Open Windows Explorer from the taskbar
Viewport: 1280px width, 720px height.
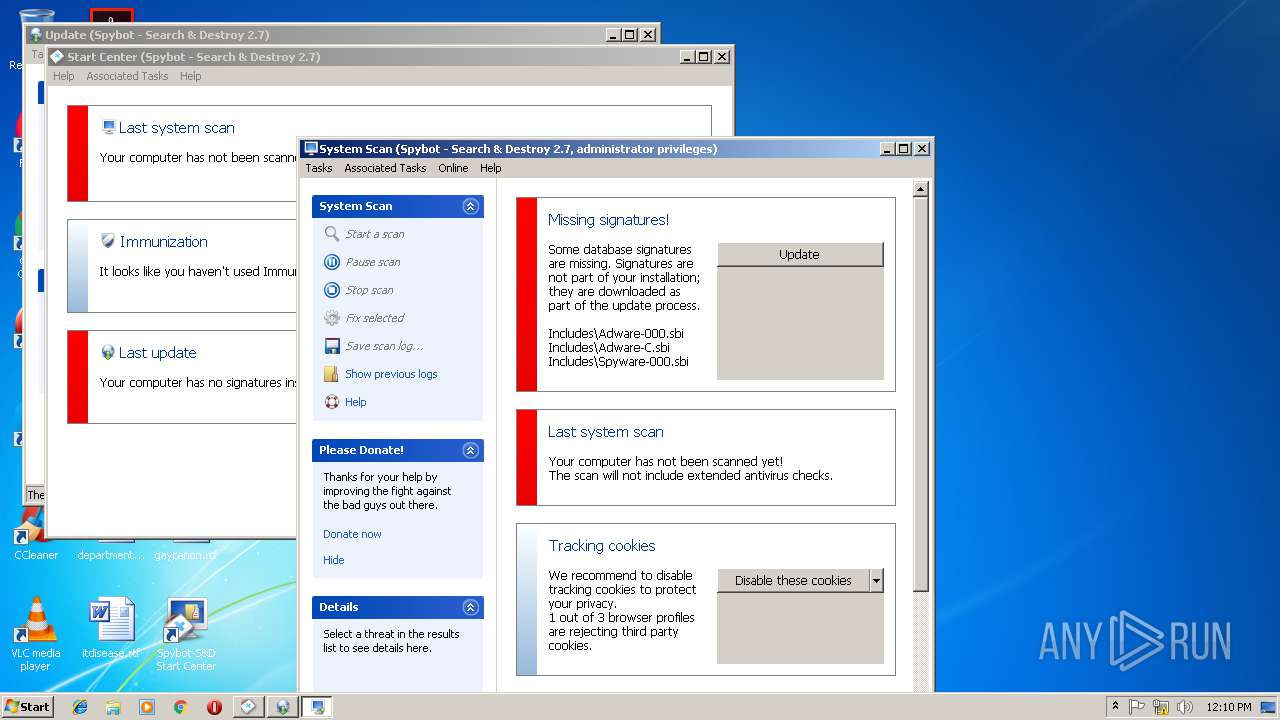click(113, 707)
